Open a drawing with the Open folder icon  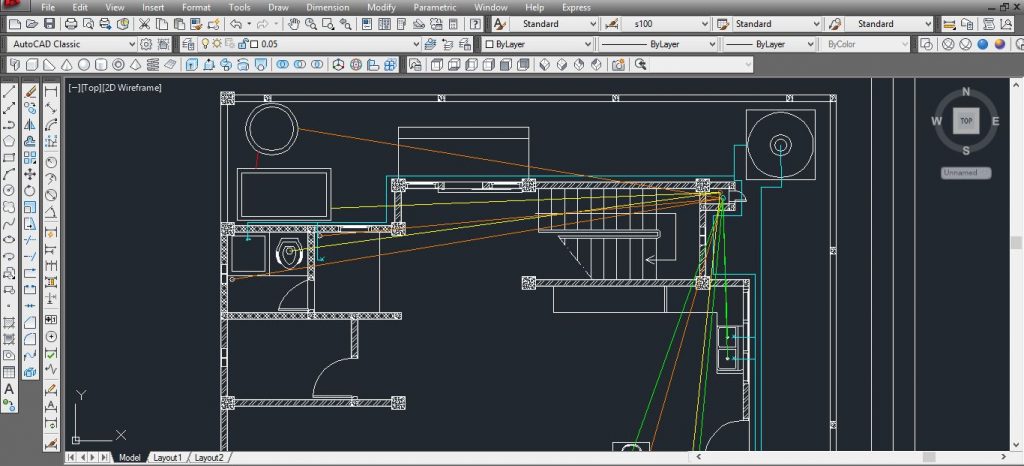[x=32, y=24]
